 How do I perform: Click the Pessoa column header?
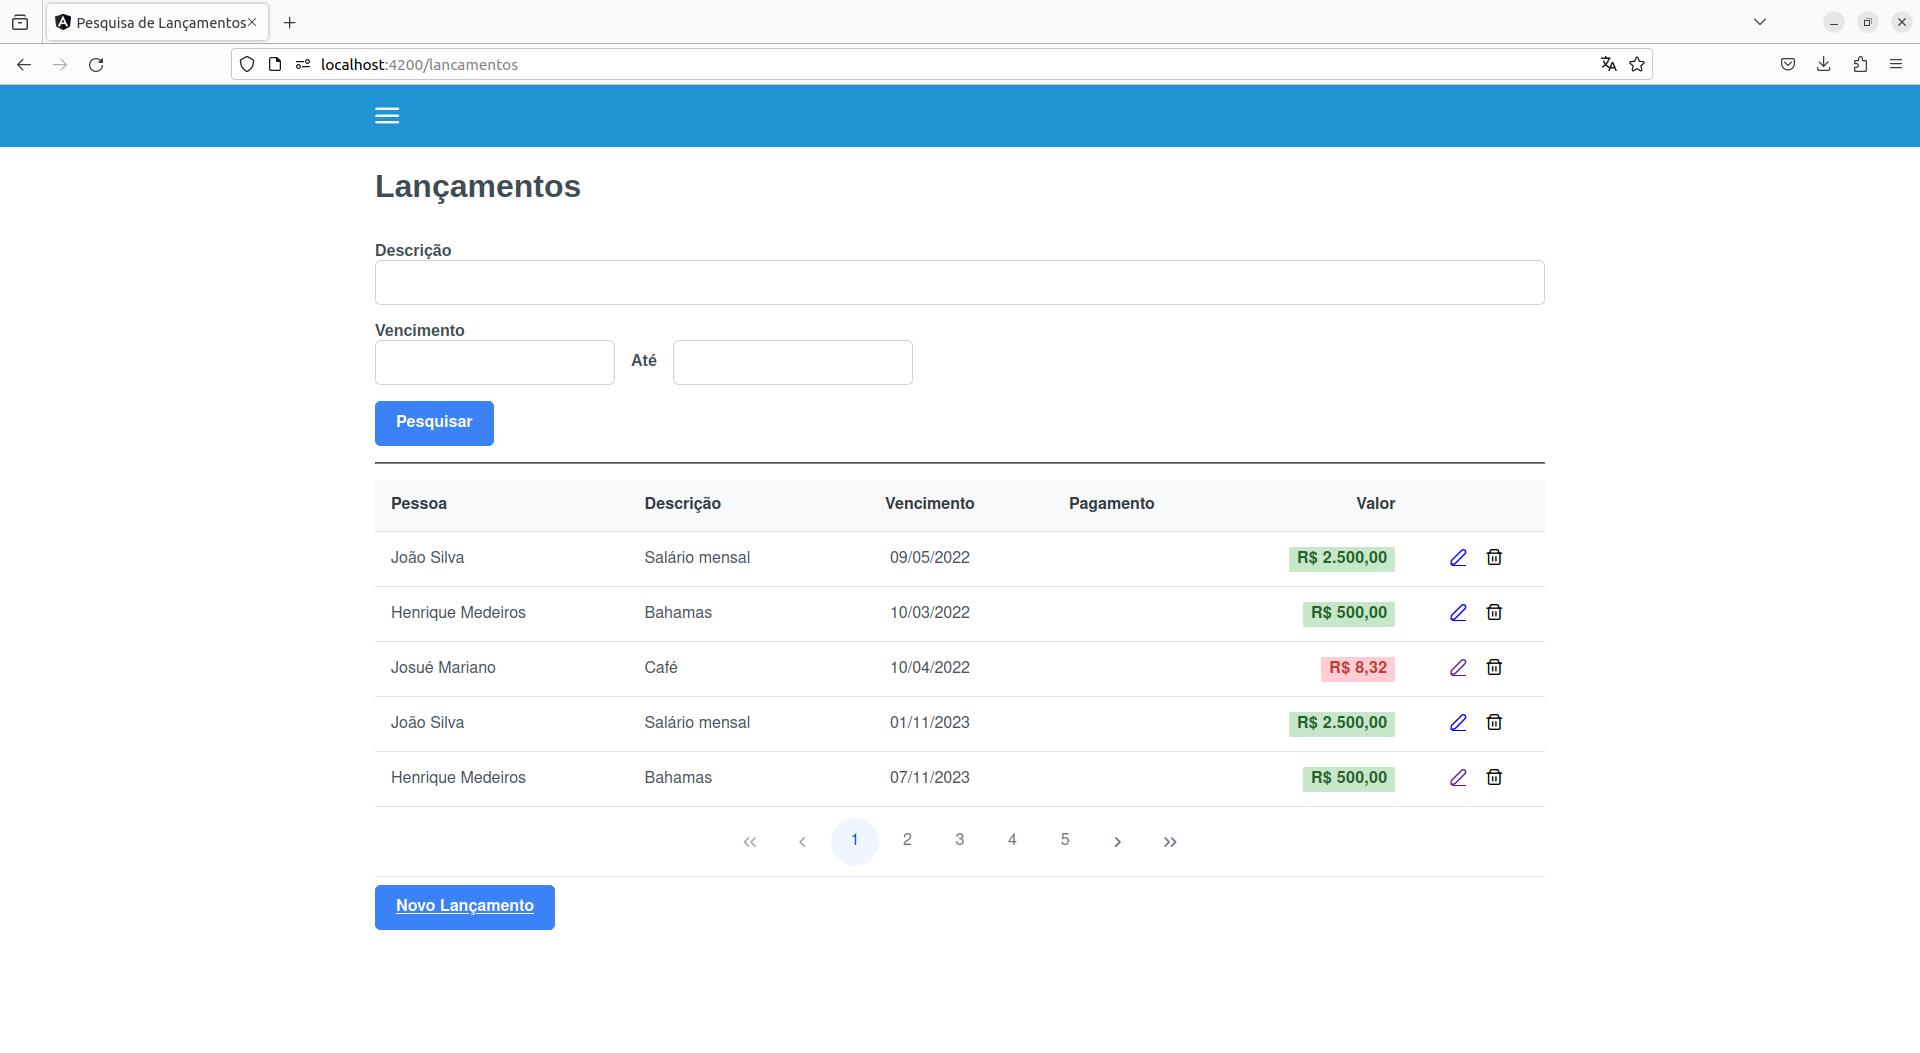pos(419,504)
